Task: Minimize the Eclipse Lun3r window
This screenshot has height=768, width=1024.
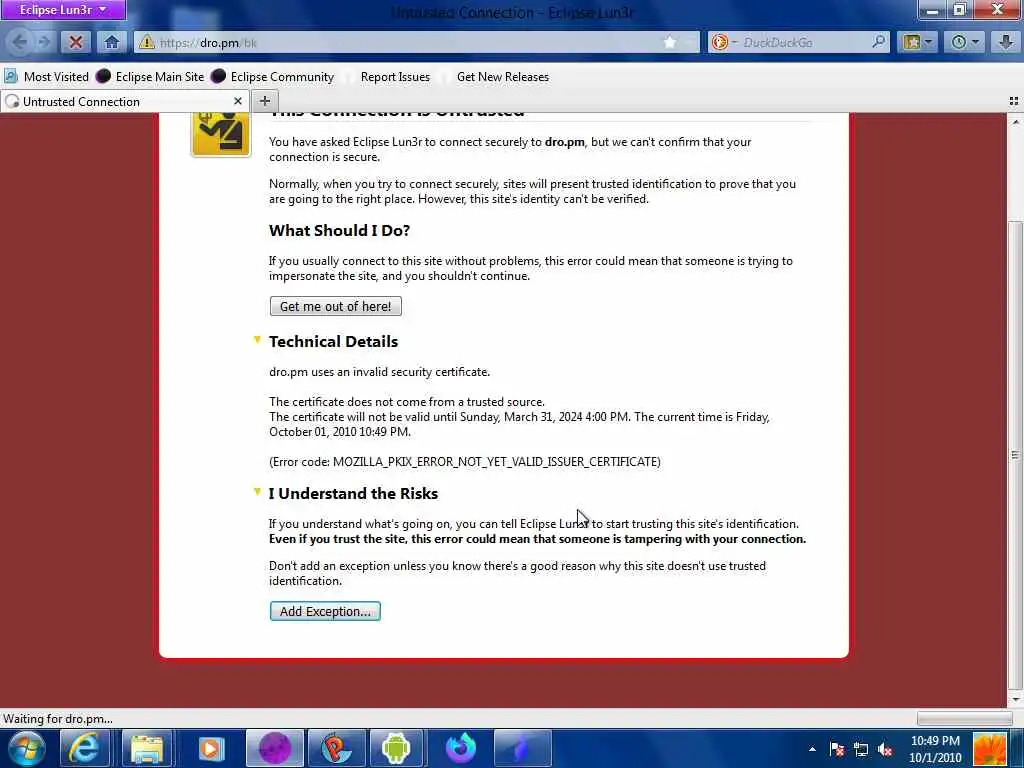Action: coord(933,10)
